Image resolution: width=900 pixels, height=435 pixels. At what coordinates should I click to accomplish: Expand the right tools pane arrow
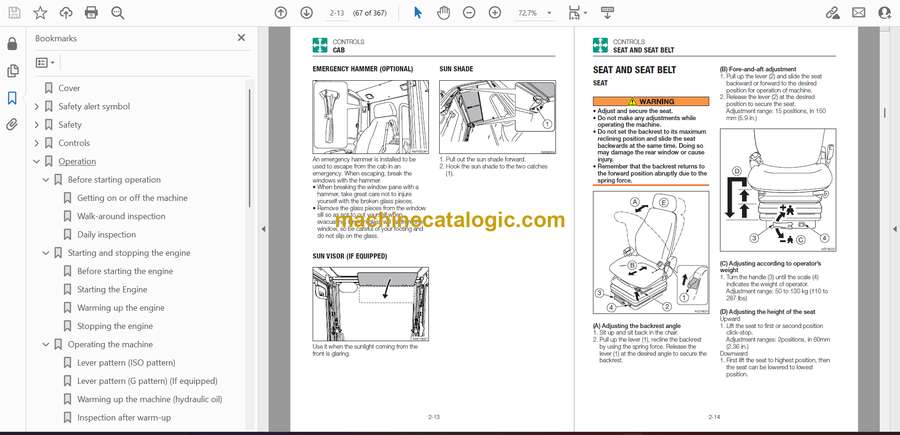(x=894, y=229)
